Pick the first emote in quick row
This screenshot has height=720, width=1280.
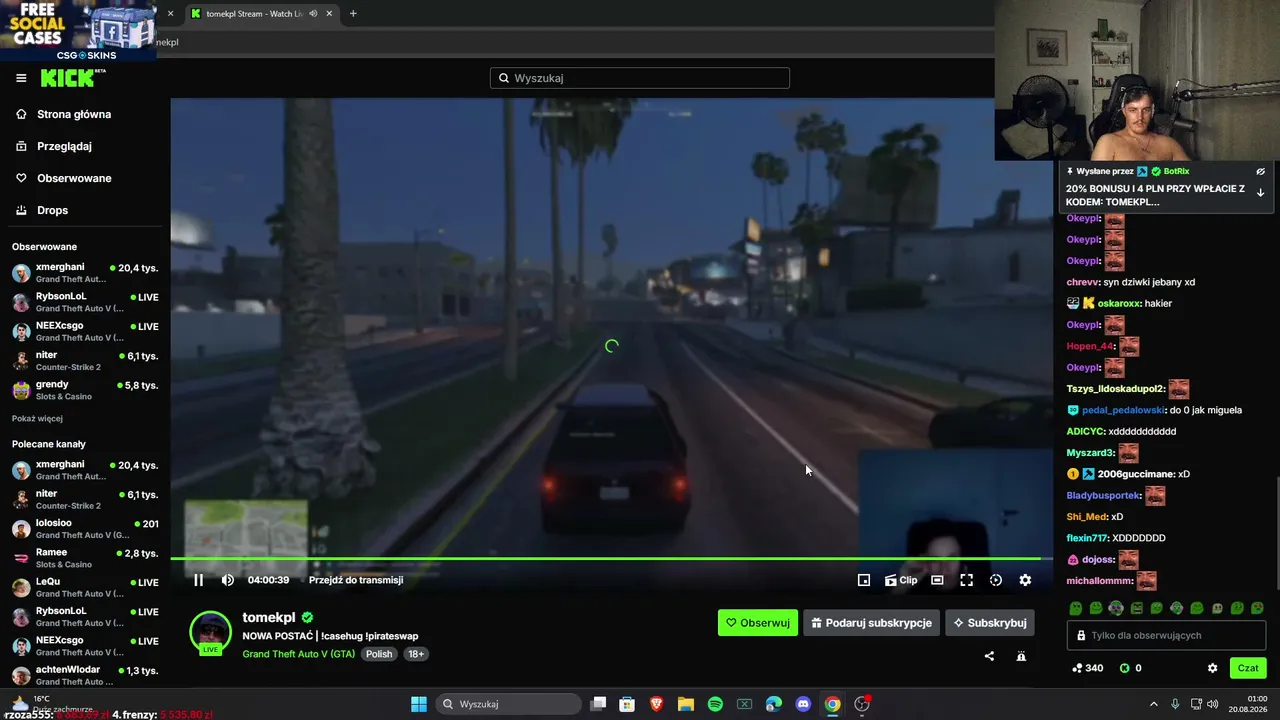(x=1076, y=608)
